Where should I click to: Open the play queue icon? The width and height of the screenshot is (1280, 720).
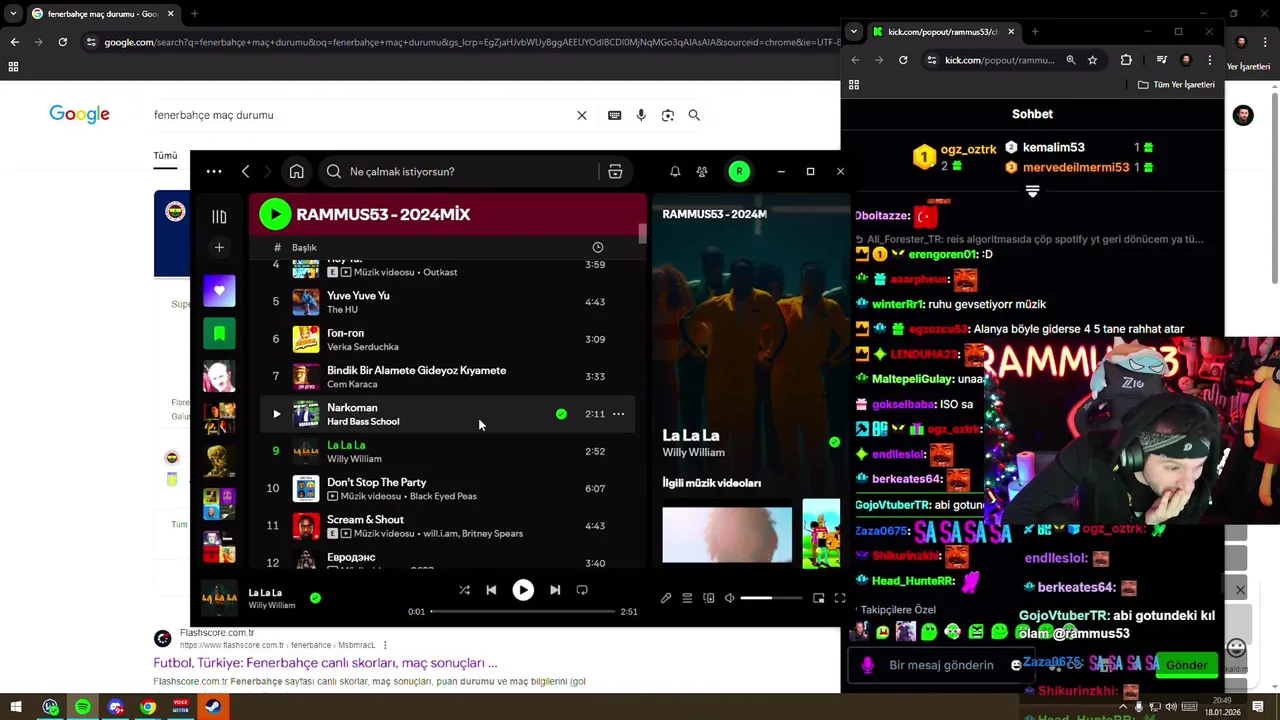click(x=687, y=598)
